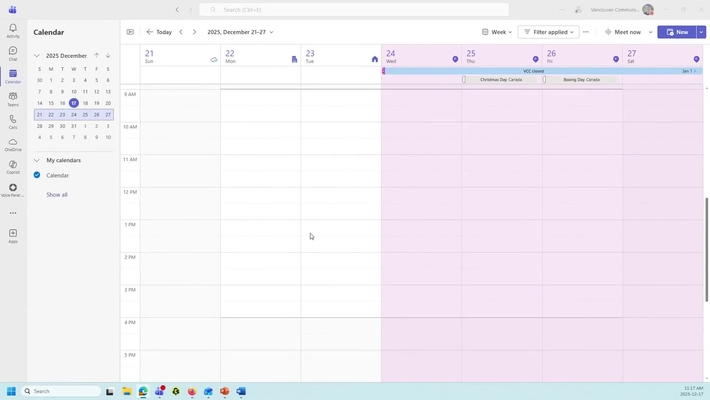Open the Christmas Day Canada event
Viewport: 710px width, 400px height.
[501, 80]
